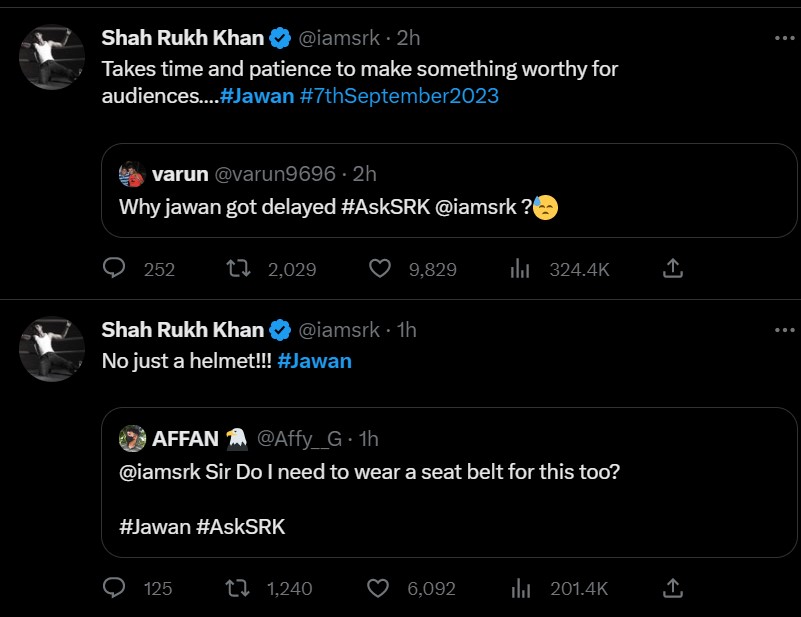Retweet the tweet with 1,240 retweets
Screen dimensions: 801x617
[x=237, y=589]
